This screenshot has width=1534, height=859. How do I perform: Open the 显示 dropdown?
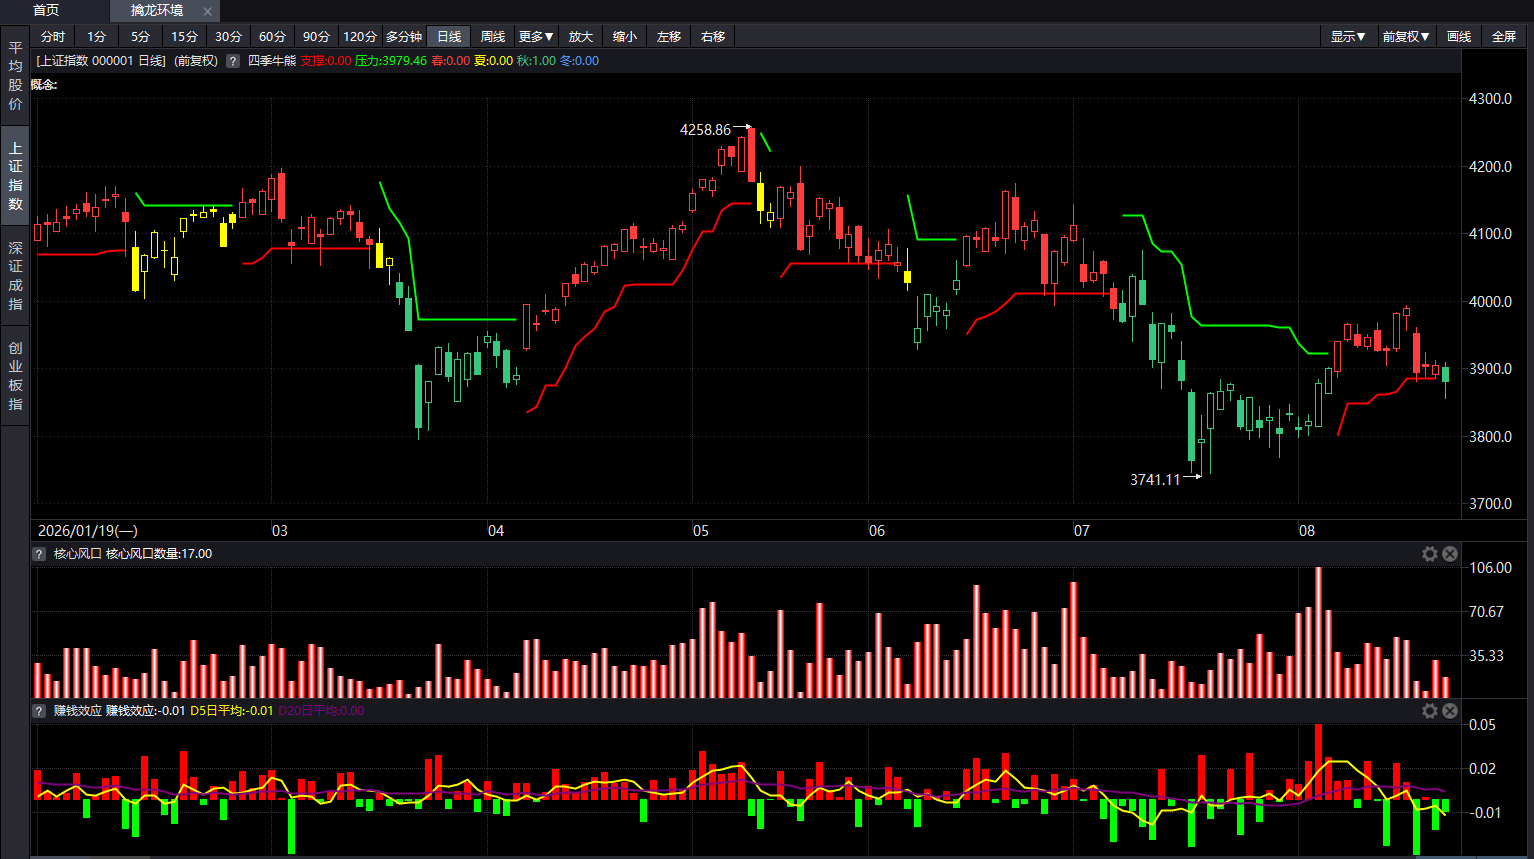tap(1348, 37)
